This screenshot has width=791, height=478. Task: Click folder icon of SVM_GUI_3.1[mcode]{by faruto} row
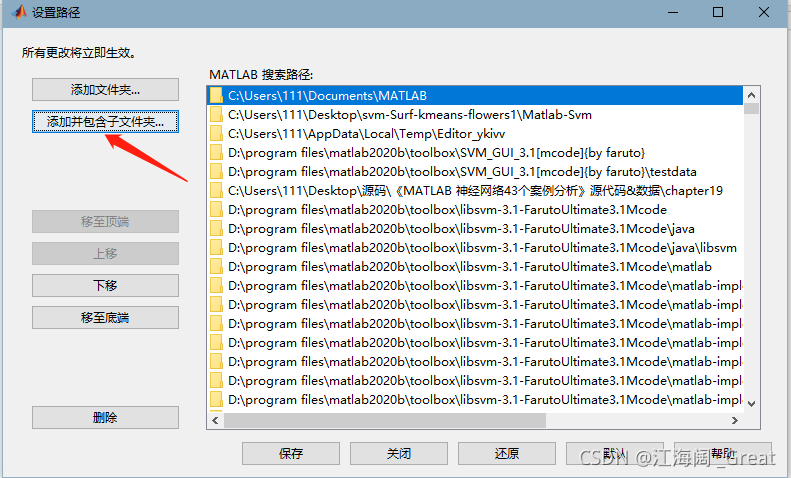(x=216, y=153)
